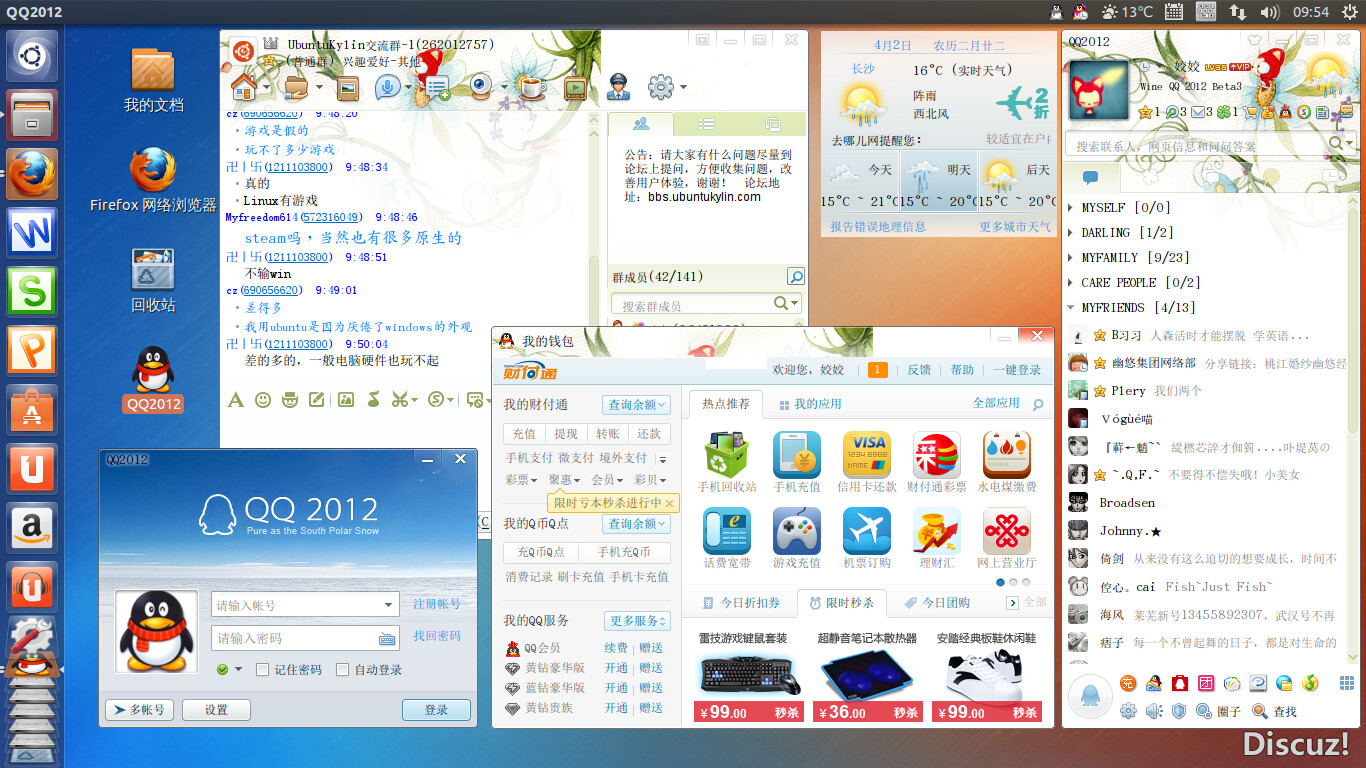
Task: Open the 手机充值 phone top-up app
Action: (797, 455)
